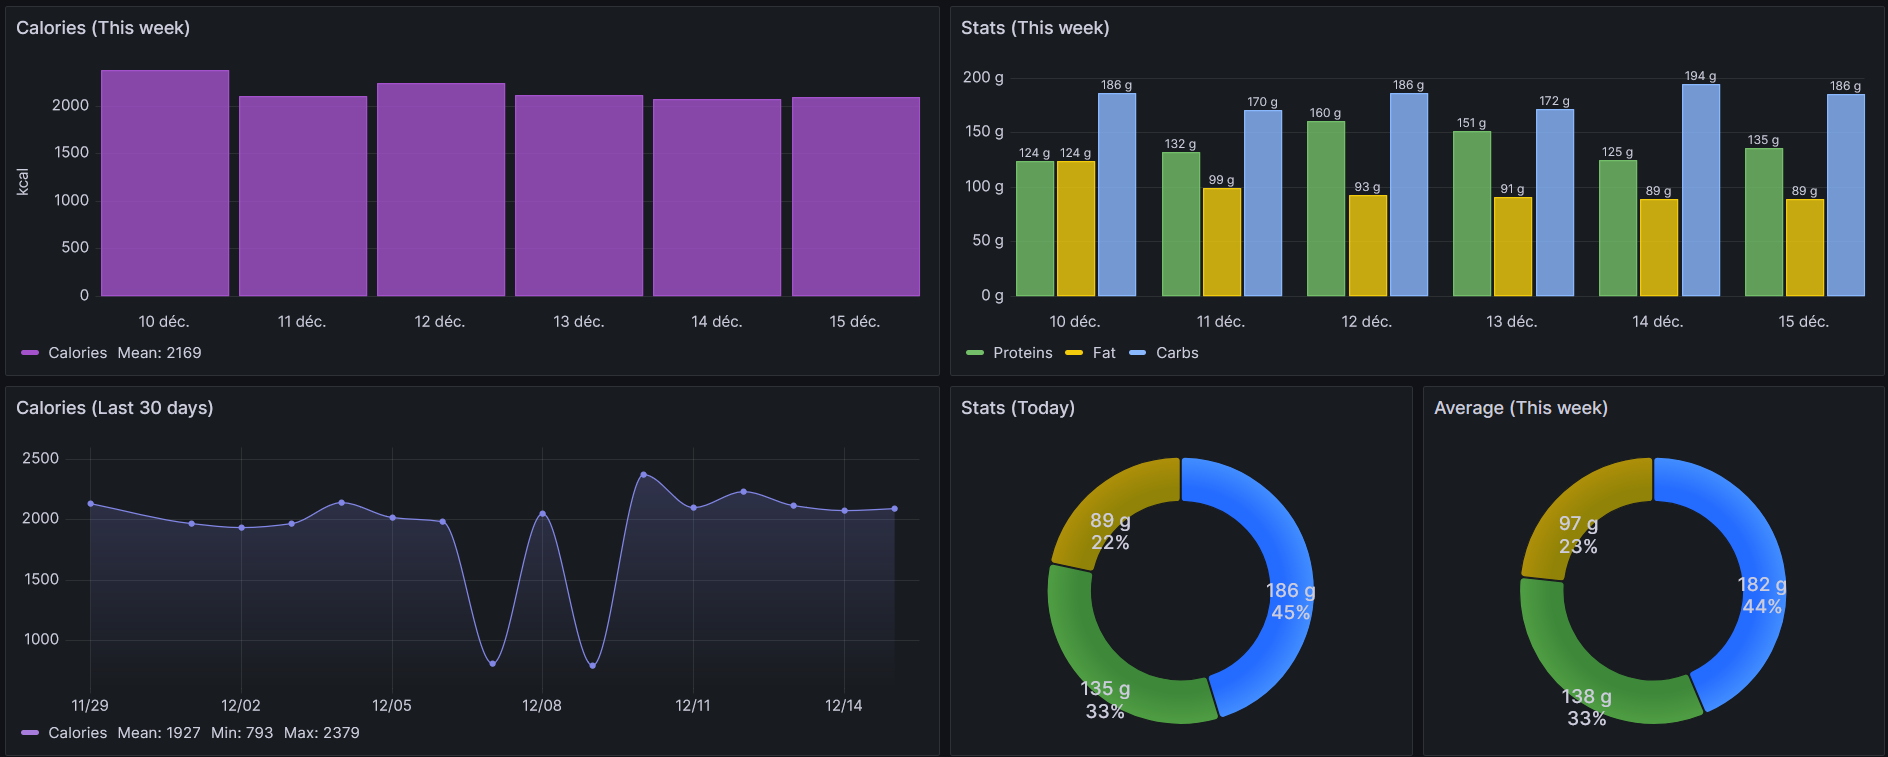This screenshot has height=757, width=1888.
Task: Click the 12/08 data point on line chart
Action: tap(543, 513)
